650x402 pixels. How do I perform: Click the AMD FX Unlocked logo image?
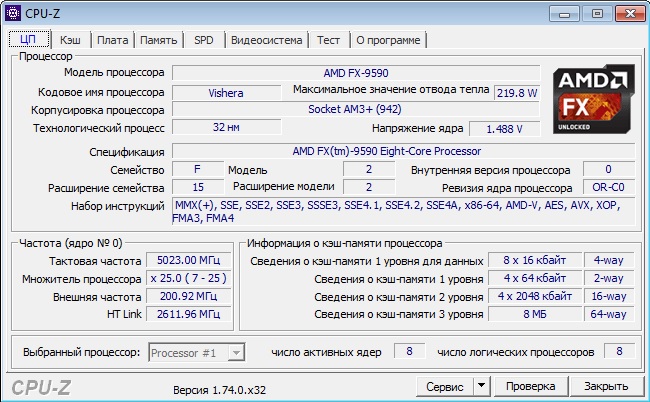[594, 99]
